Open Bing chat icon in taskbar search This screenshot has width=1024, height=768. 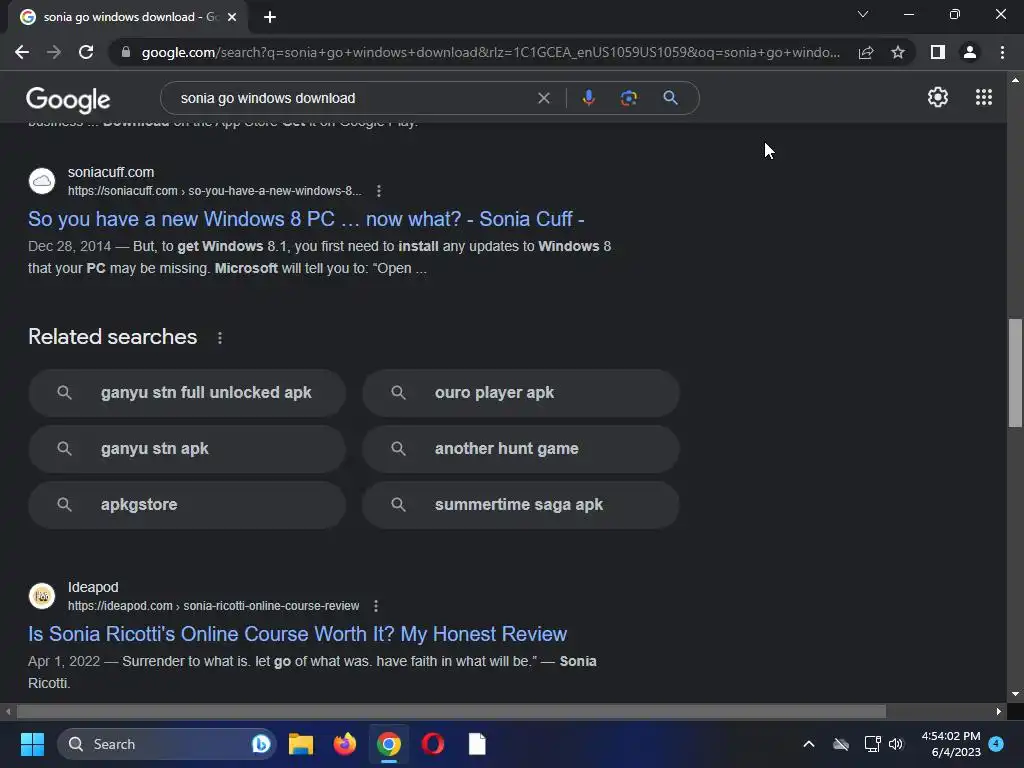pos(261,744)
